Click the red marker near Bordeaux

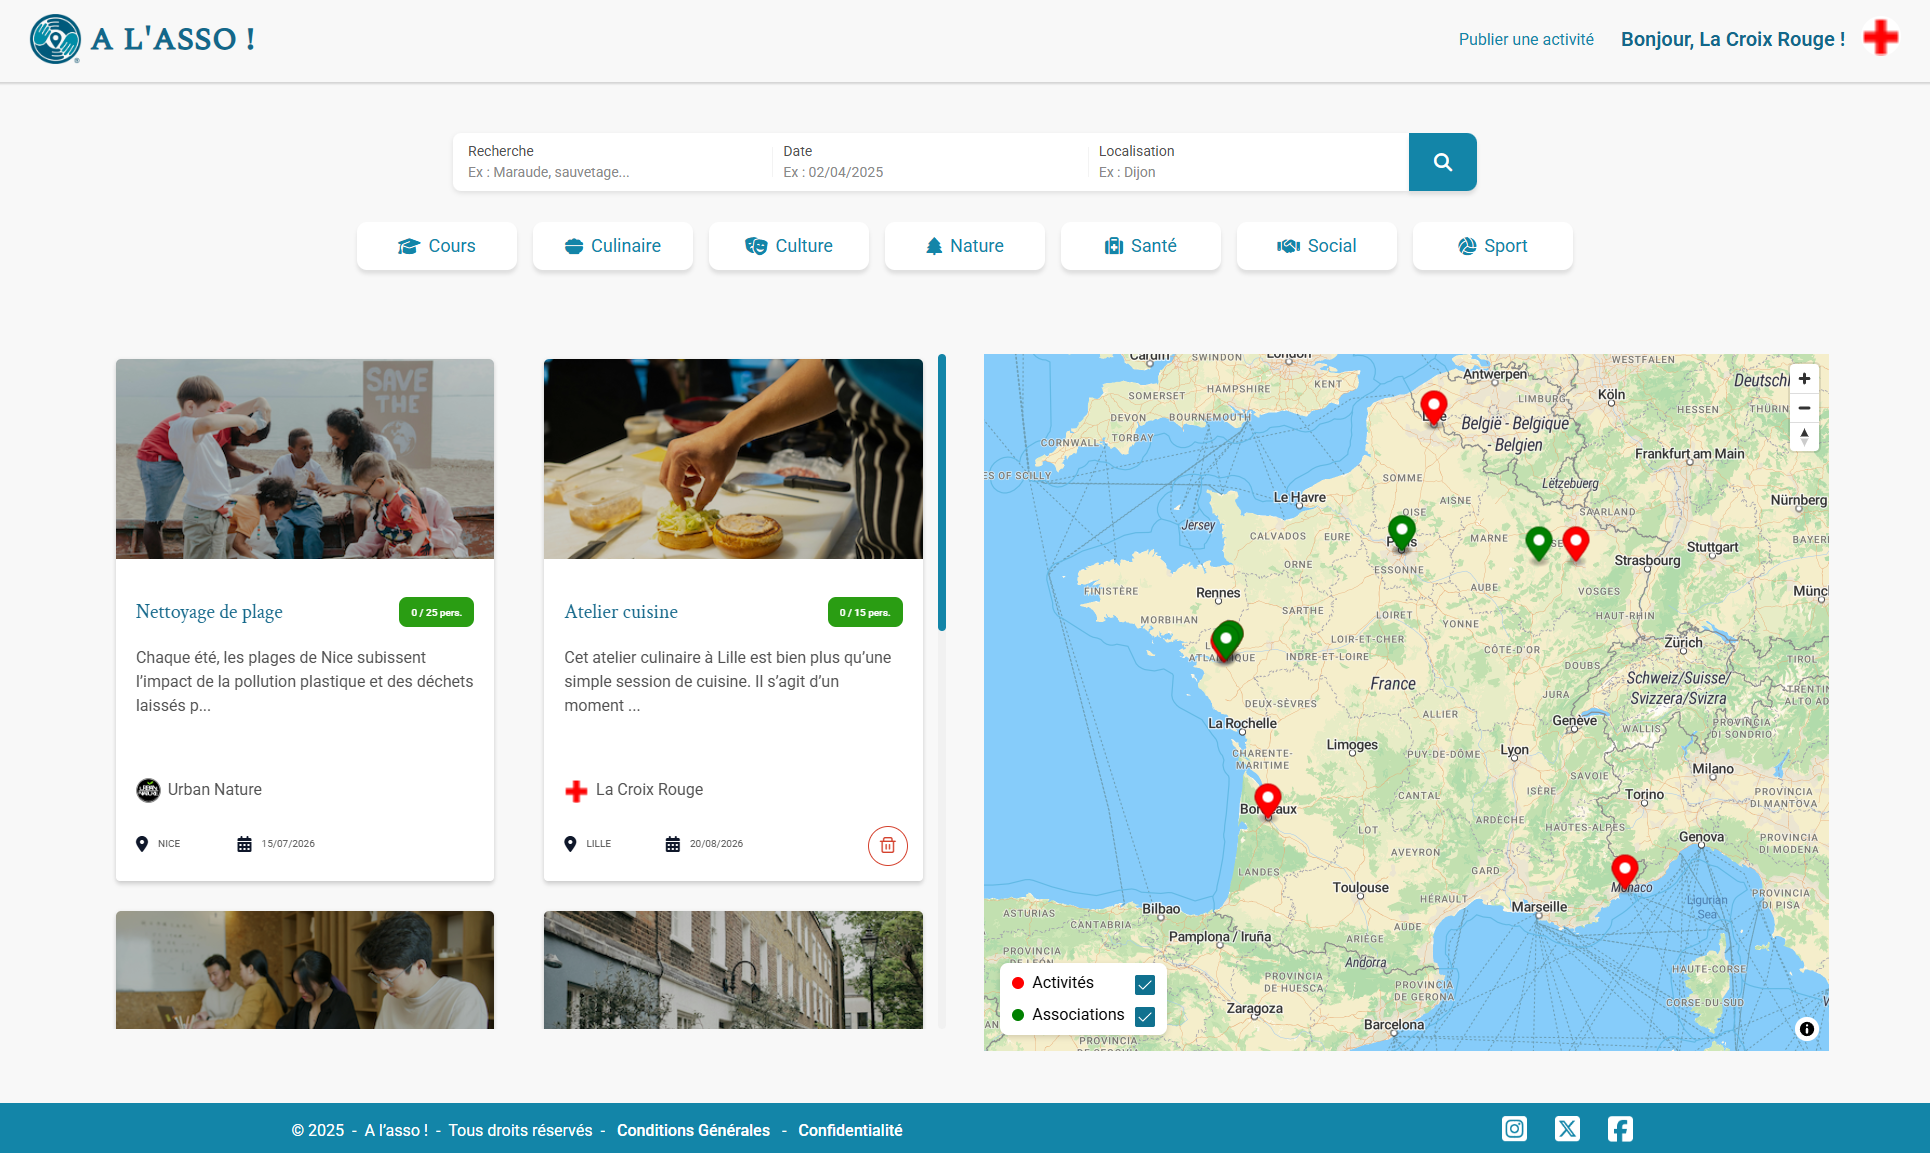click(x=1267, y=798)
